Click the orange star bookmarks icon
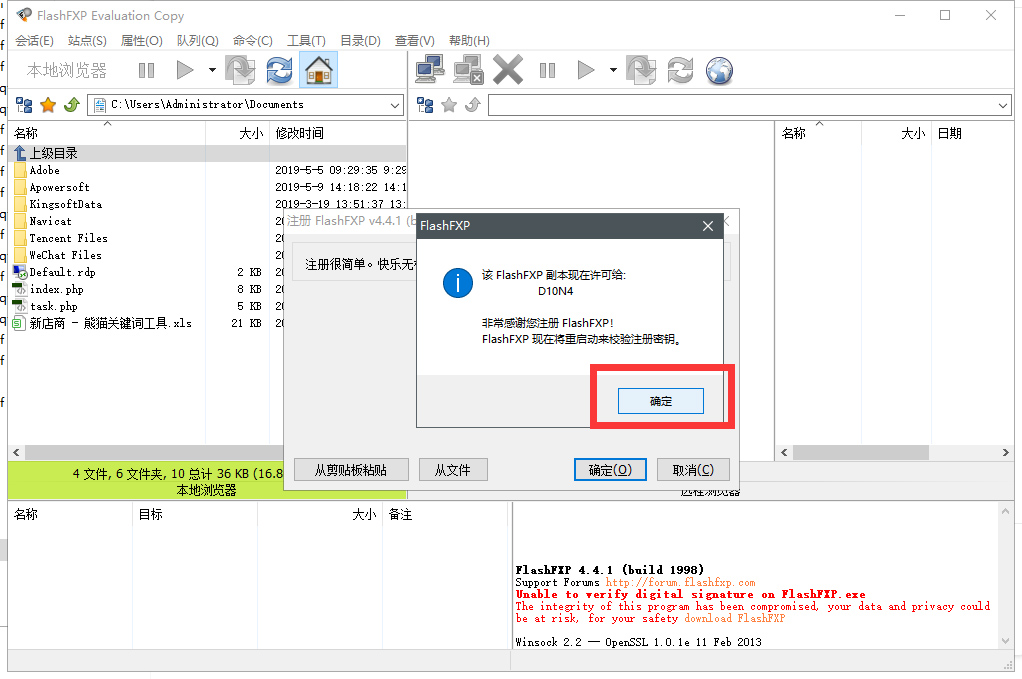 (47, 105)
